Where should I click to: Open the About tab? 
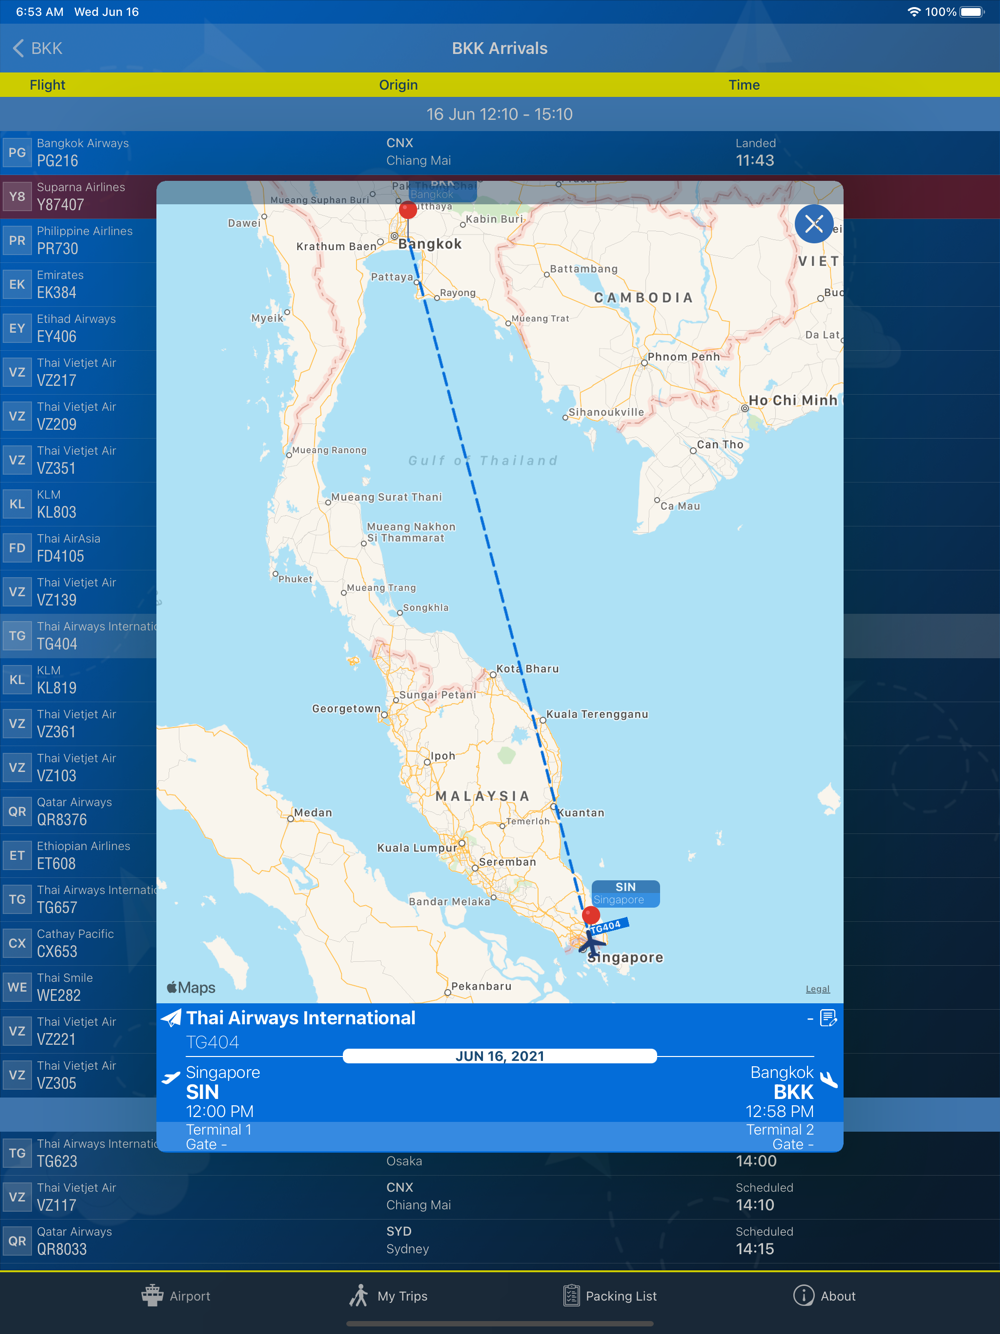[x=825, y=1296]
